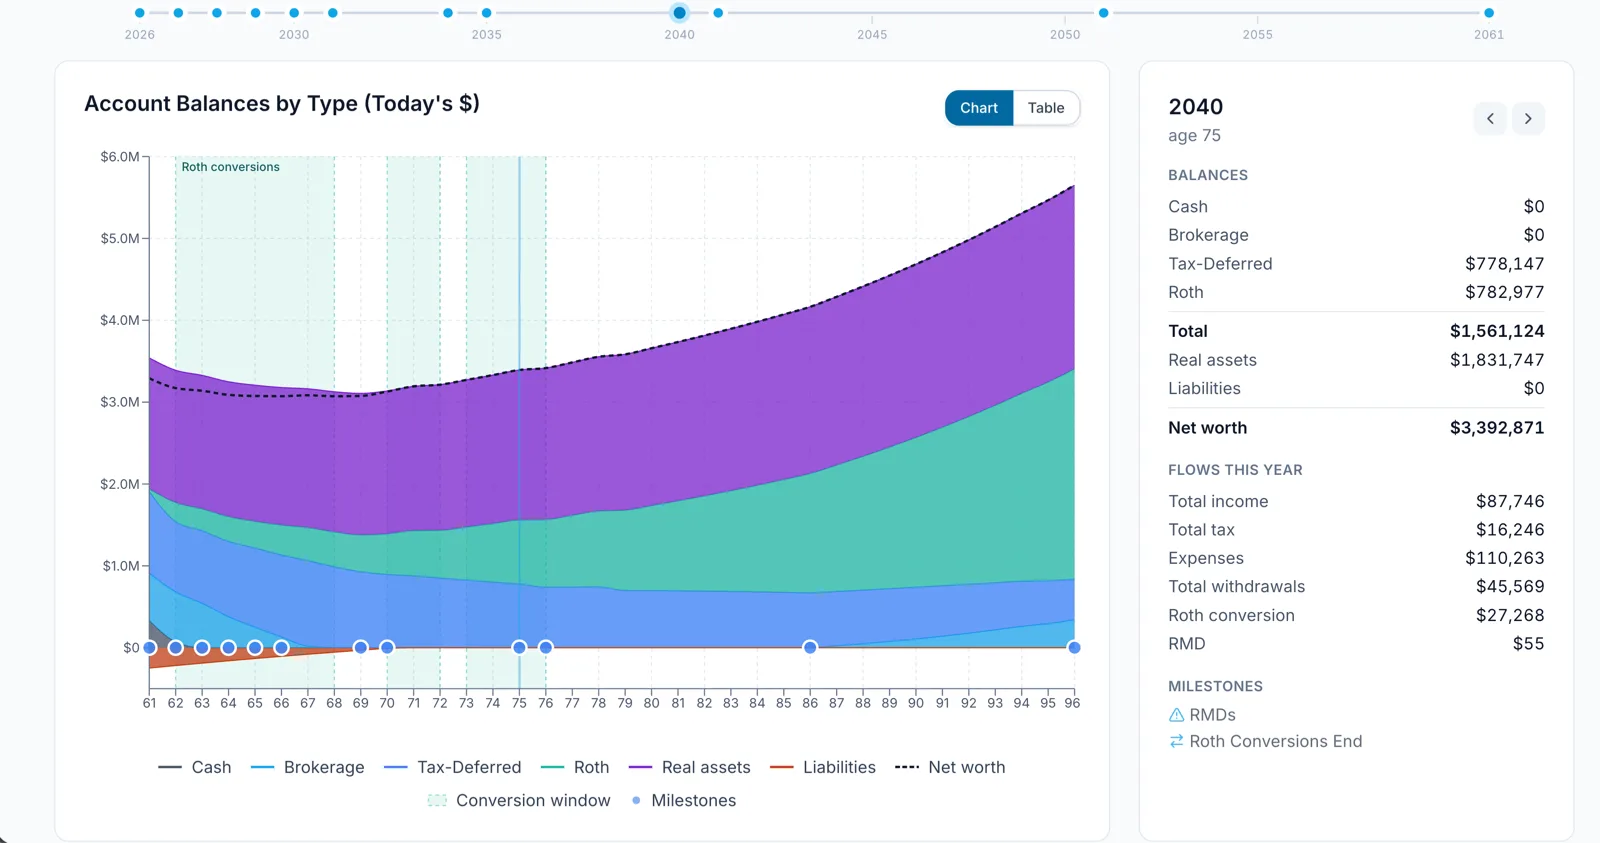Screen dimensions: 1600x843
Task: Click the RMDs milestone warning icon
Action: click(1176, 715)
